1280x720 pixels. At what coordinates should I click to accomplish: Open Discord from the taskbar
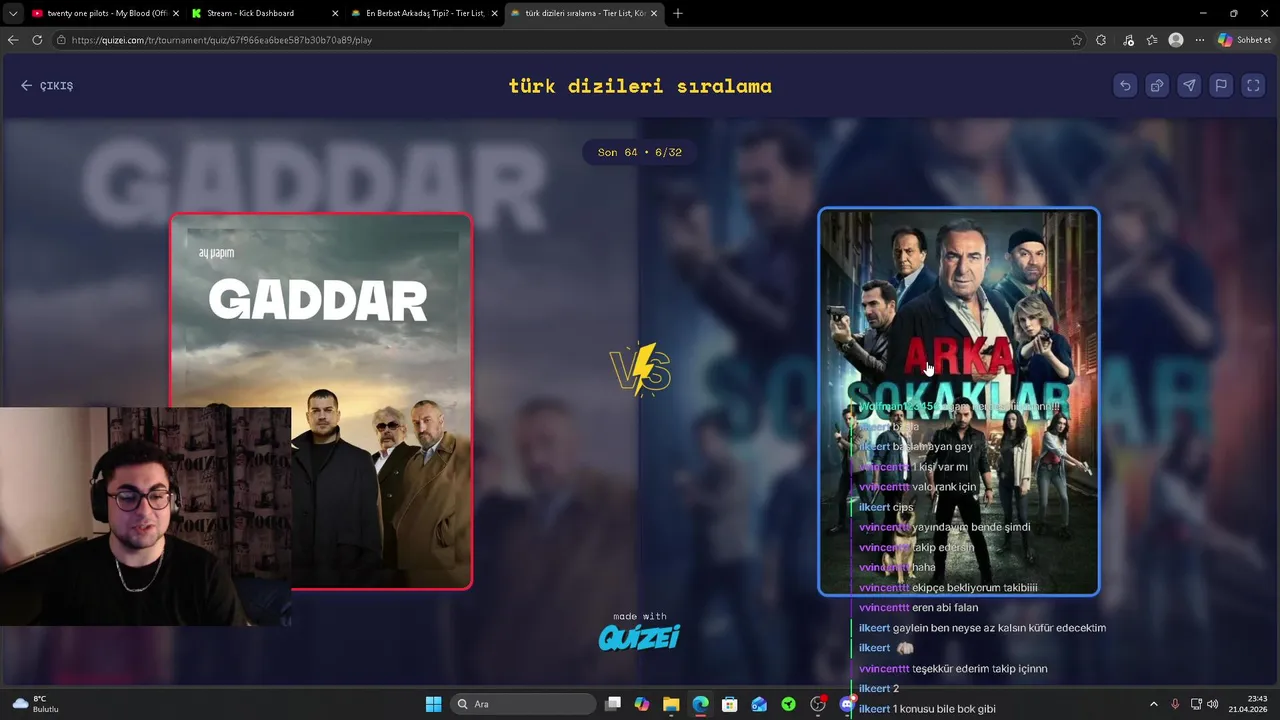(848, 704)
